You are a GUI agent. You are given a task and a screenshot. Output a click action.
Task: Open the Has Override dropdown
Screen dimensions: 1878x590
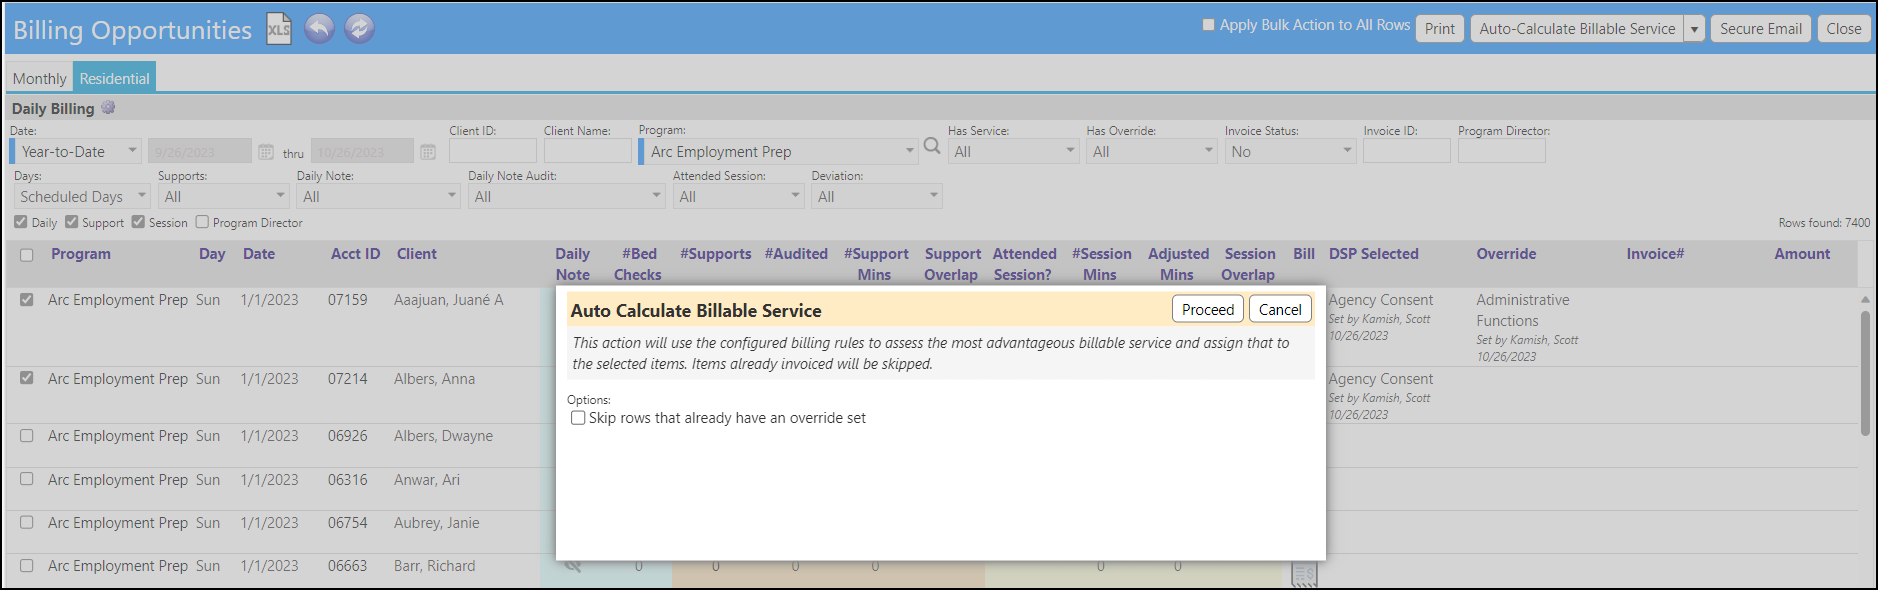point(1152,151)
